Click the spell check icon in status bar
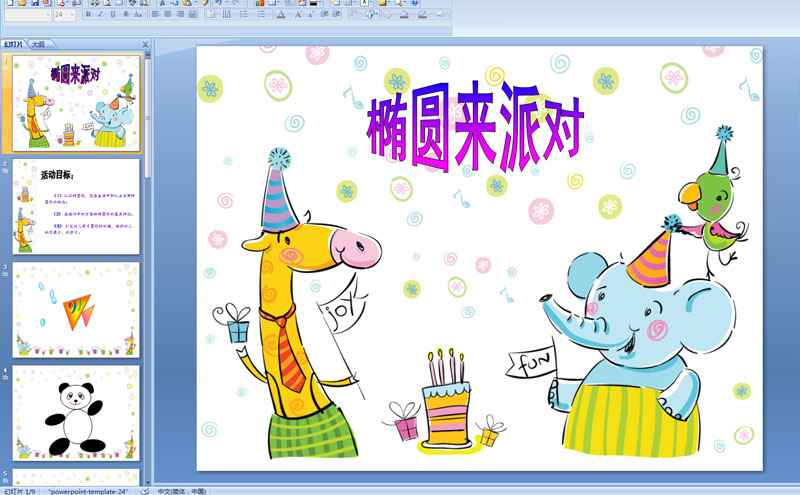 145,491
